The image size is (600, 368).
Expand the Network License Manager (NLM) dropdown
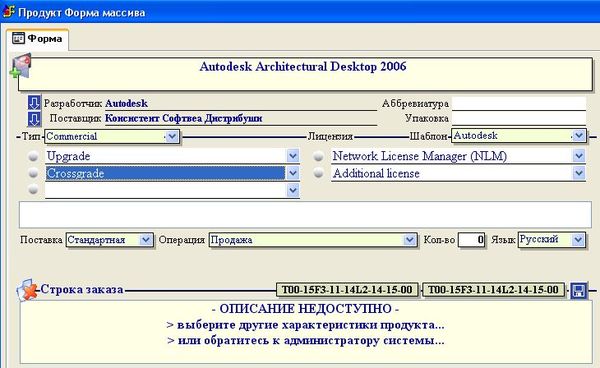click(x=579, y=156)
